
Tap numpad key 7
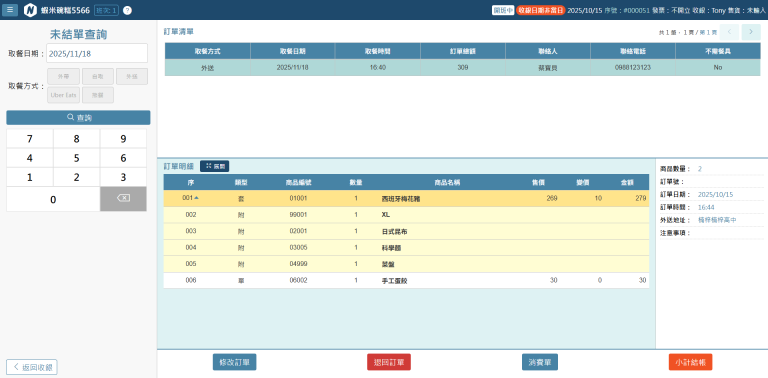[x=30, y=139]
